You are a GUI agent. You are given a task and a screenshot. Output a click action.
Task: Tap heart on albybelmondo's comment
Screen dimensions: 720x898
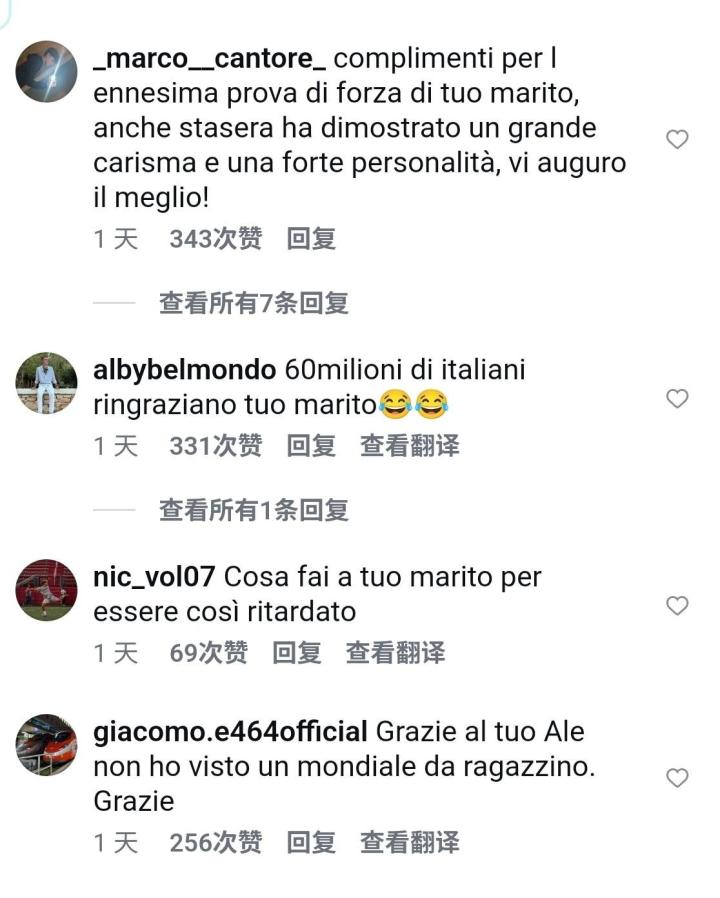(677, 399)
